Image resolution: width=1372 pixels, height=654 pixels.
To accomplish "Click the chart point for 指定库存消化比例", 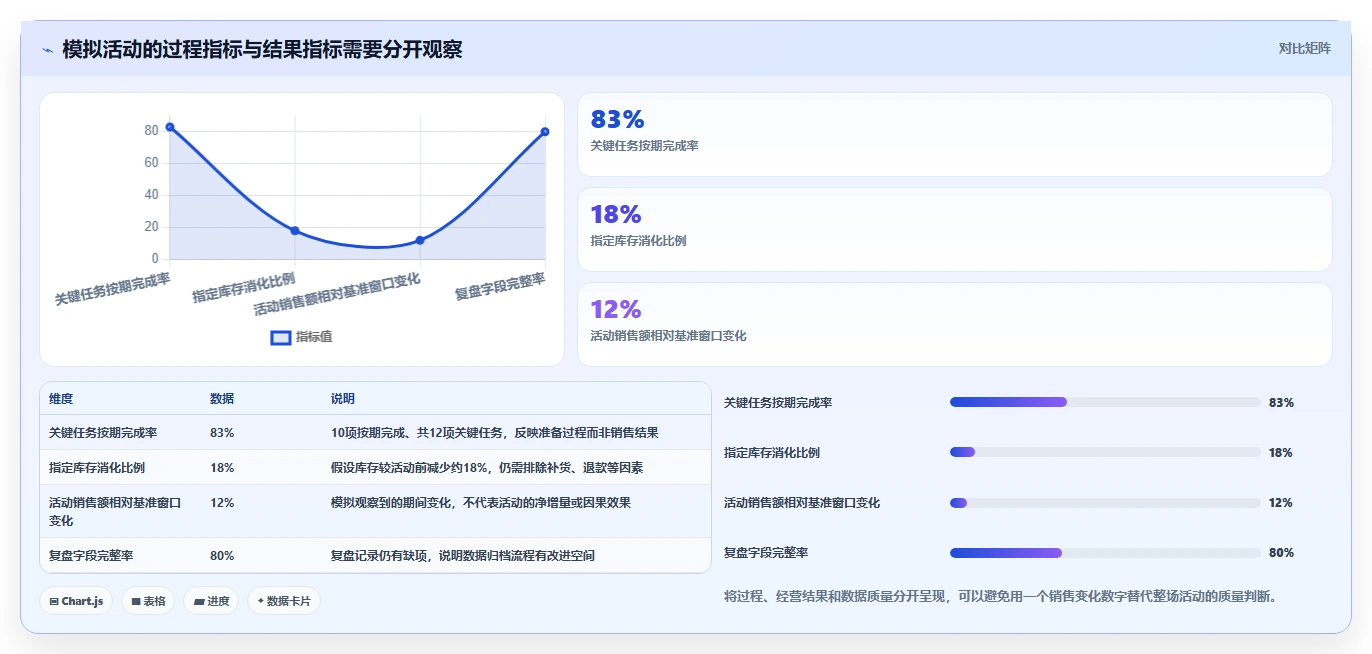I will pyautogui.click(x=295, y=230).
